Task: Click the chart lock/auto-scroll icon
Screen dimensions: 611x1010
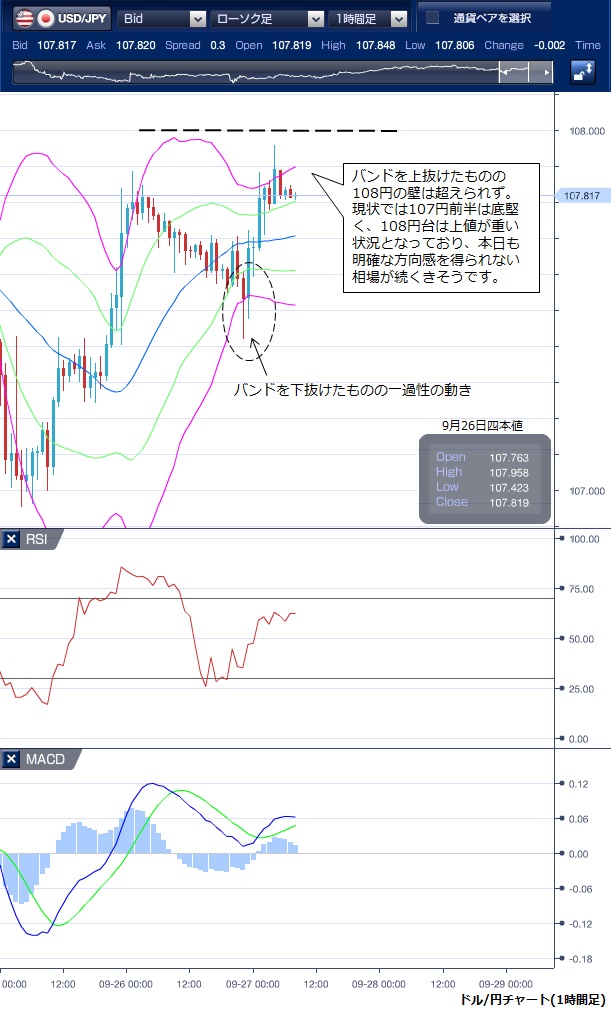Action: 583,72
